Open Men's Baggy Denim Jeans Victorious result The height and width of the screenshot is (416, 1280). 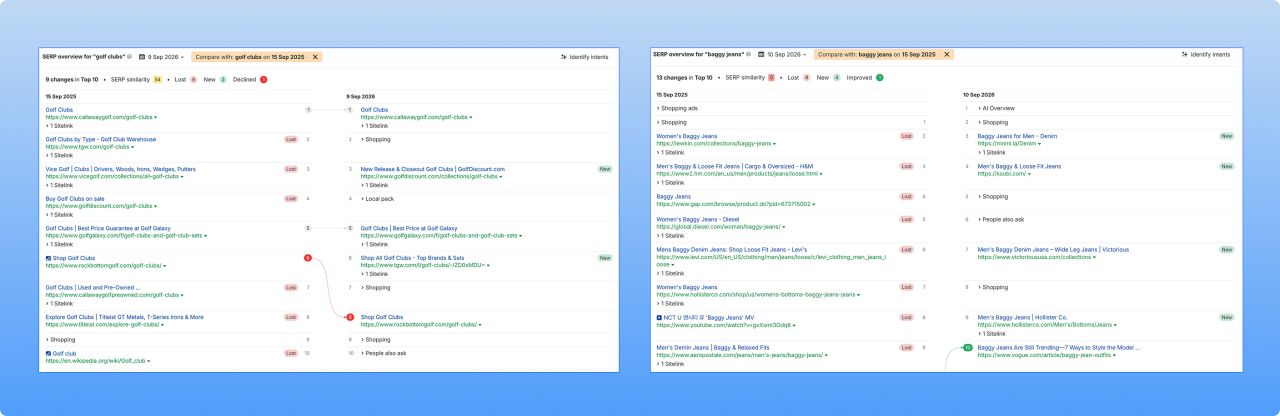[x=1053, y=249]
